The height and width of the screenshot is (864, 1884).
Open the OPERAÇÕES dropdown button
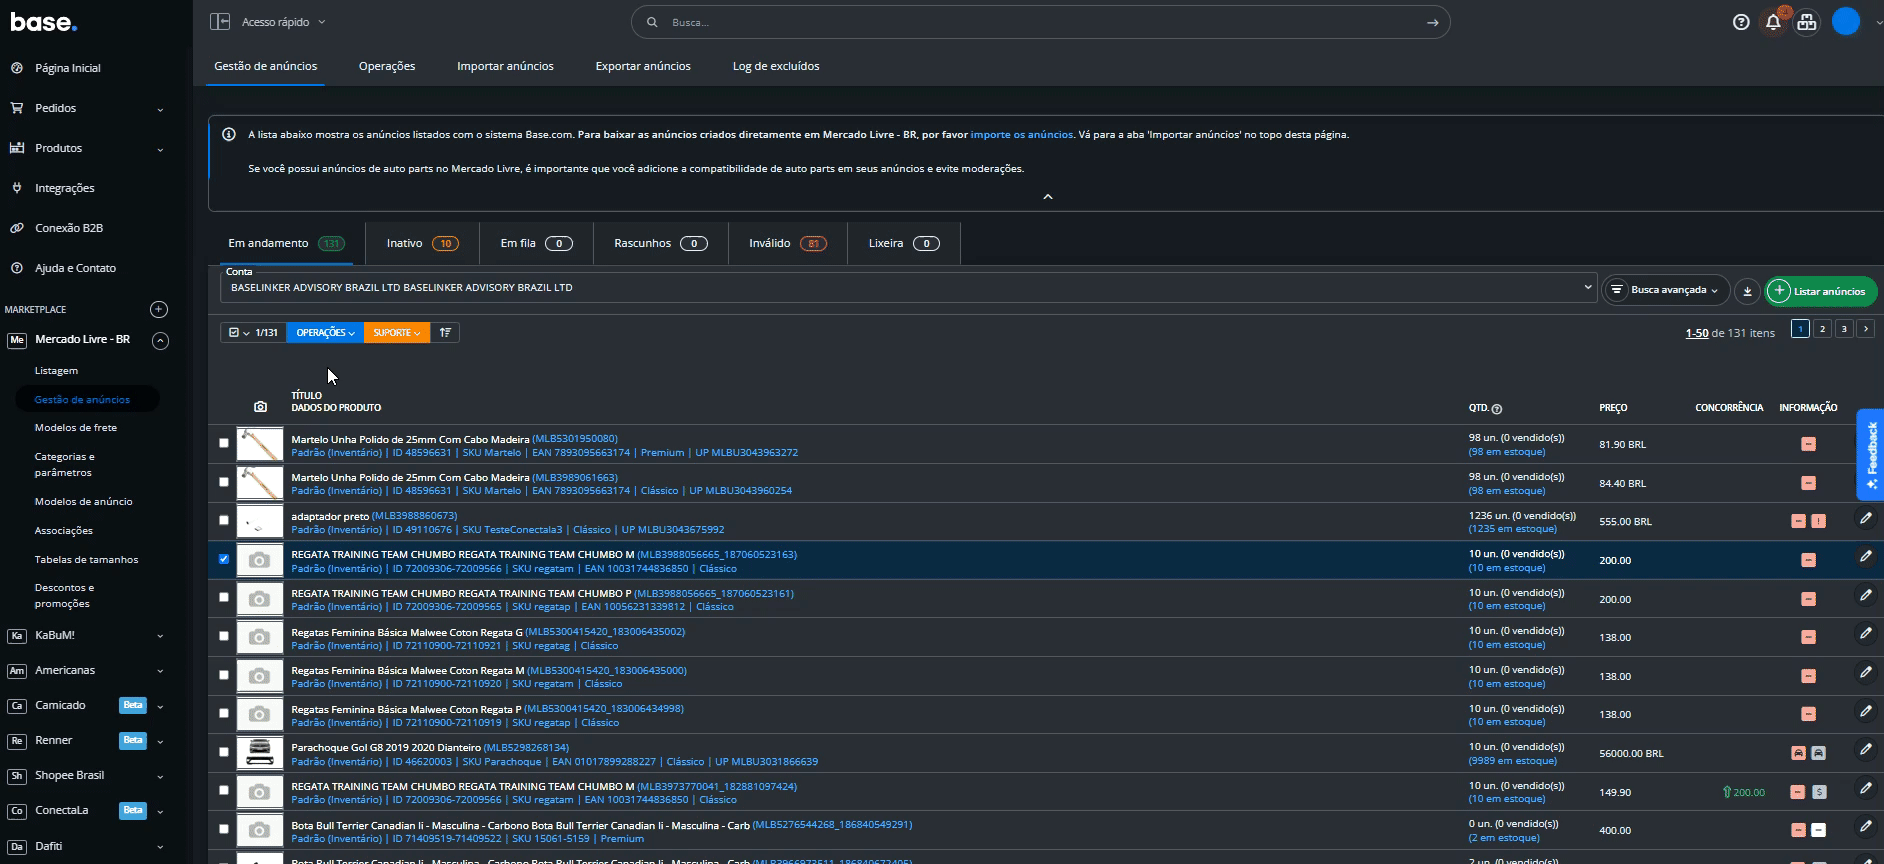[x=325, y=332]
